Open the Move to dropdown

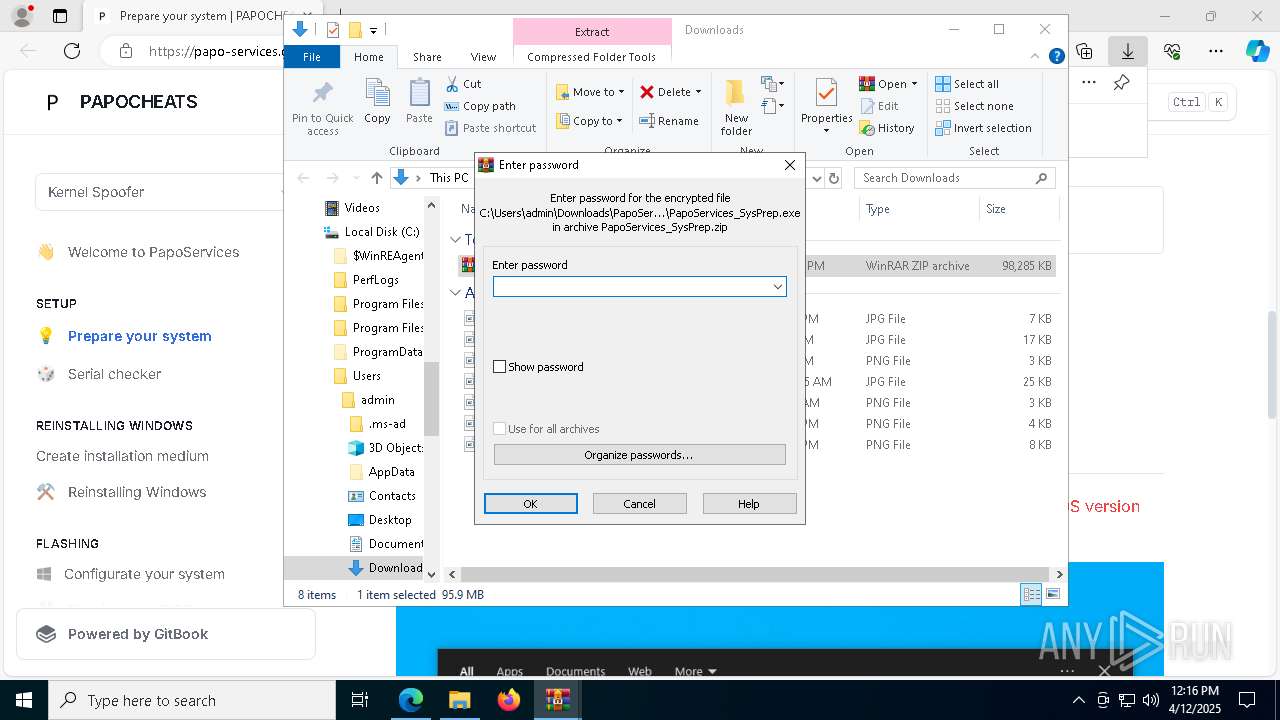[590, 92]
